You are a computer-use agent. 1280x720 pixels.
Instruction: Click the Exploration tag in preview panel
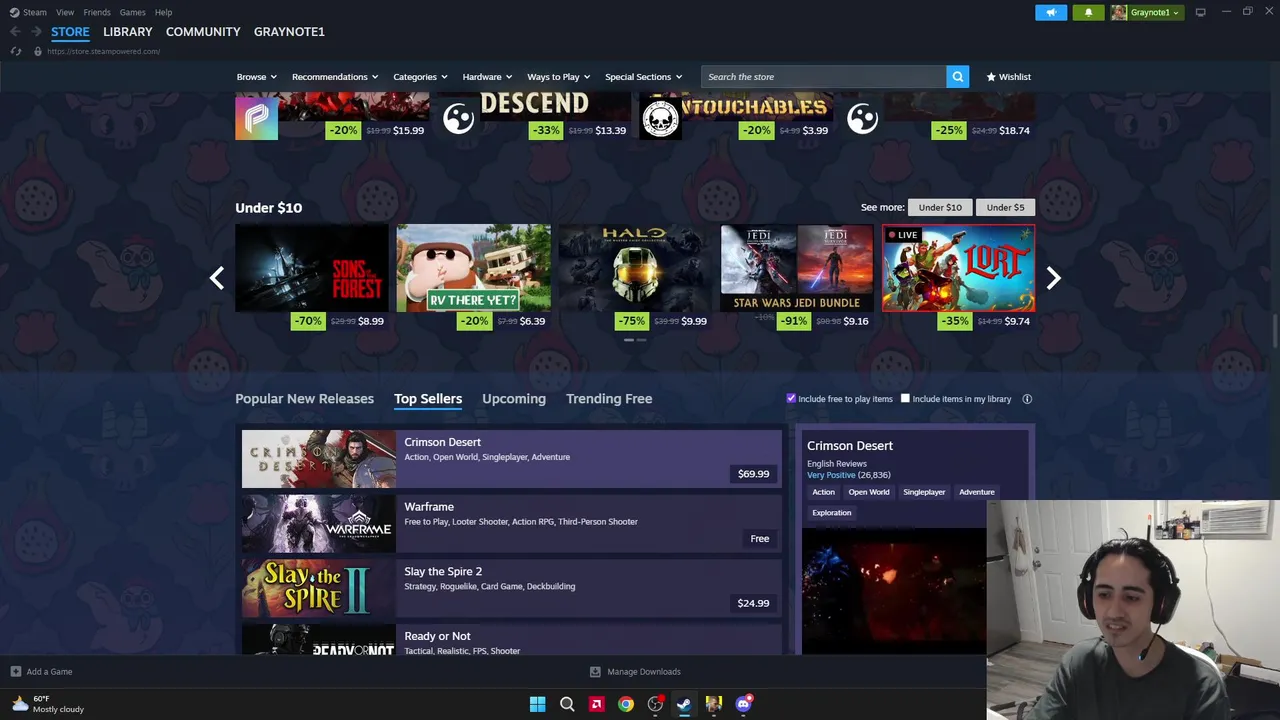pos(831,513)
